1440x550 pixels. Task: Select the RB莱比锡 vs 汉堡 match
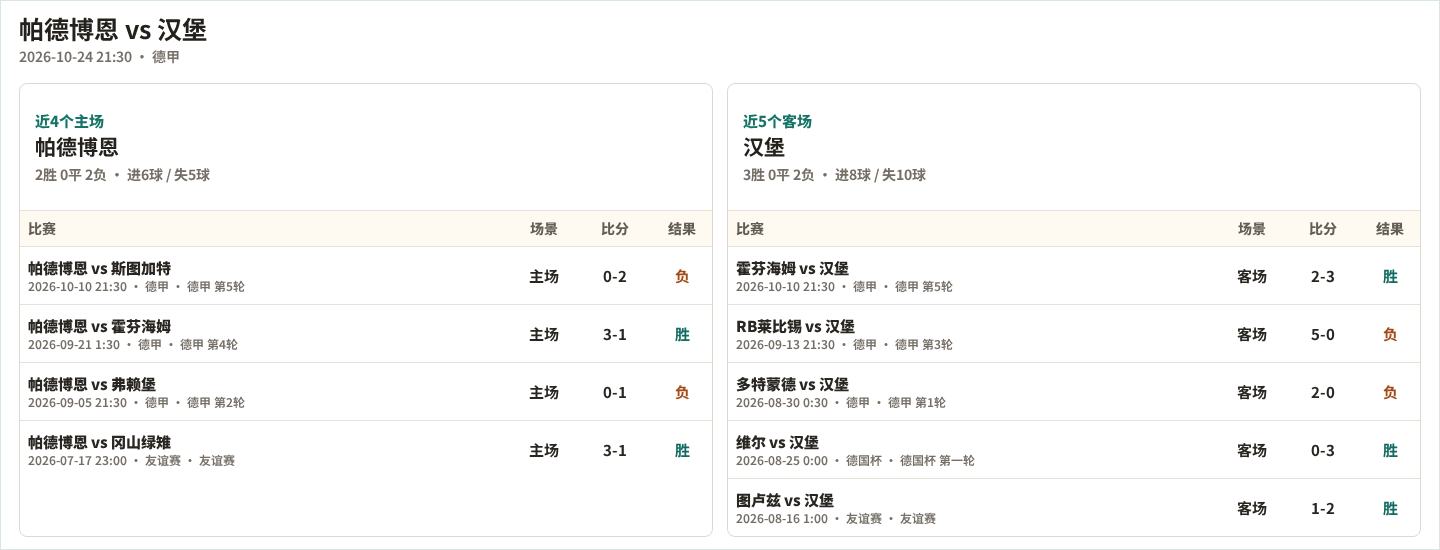[x=1074, y=334]
